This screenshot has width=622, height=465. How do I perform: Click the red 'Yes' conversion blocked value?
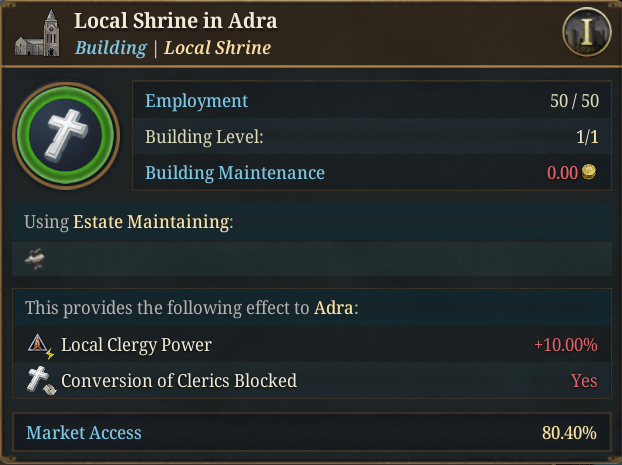click(583, 380)
